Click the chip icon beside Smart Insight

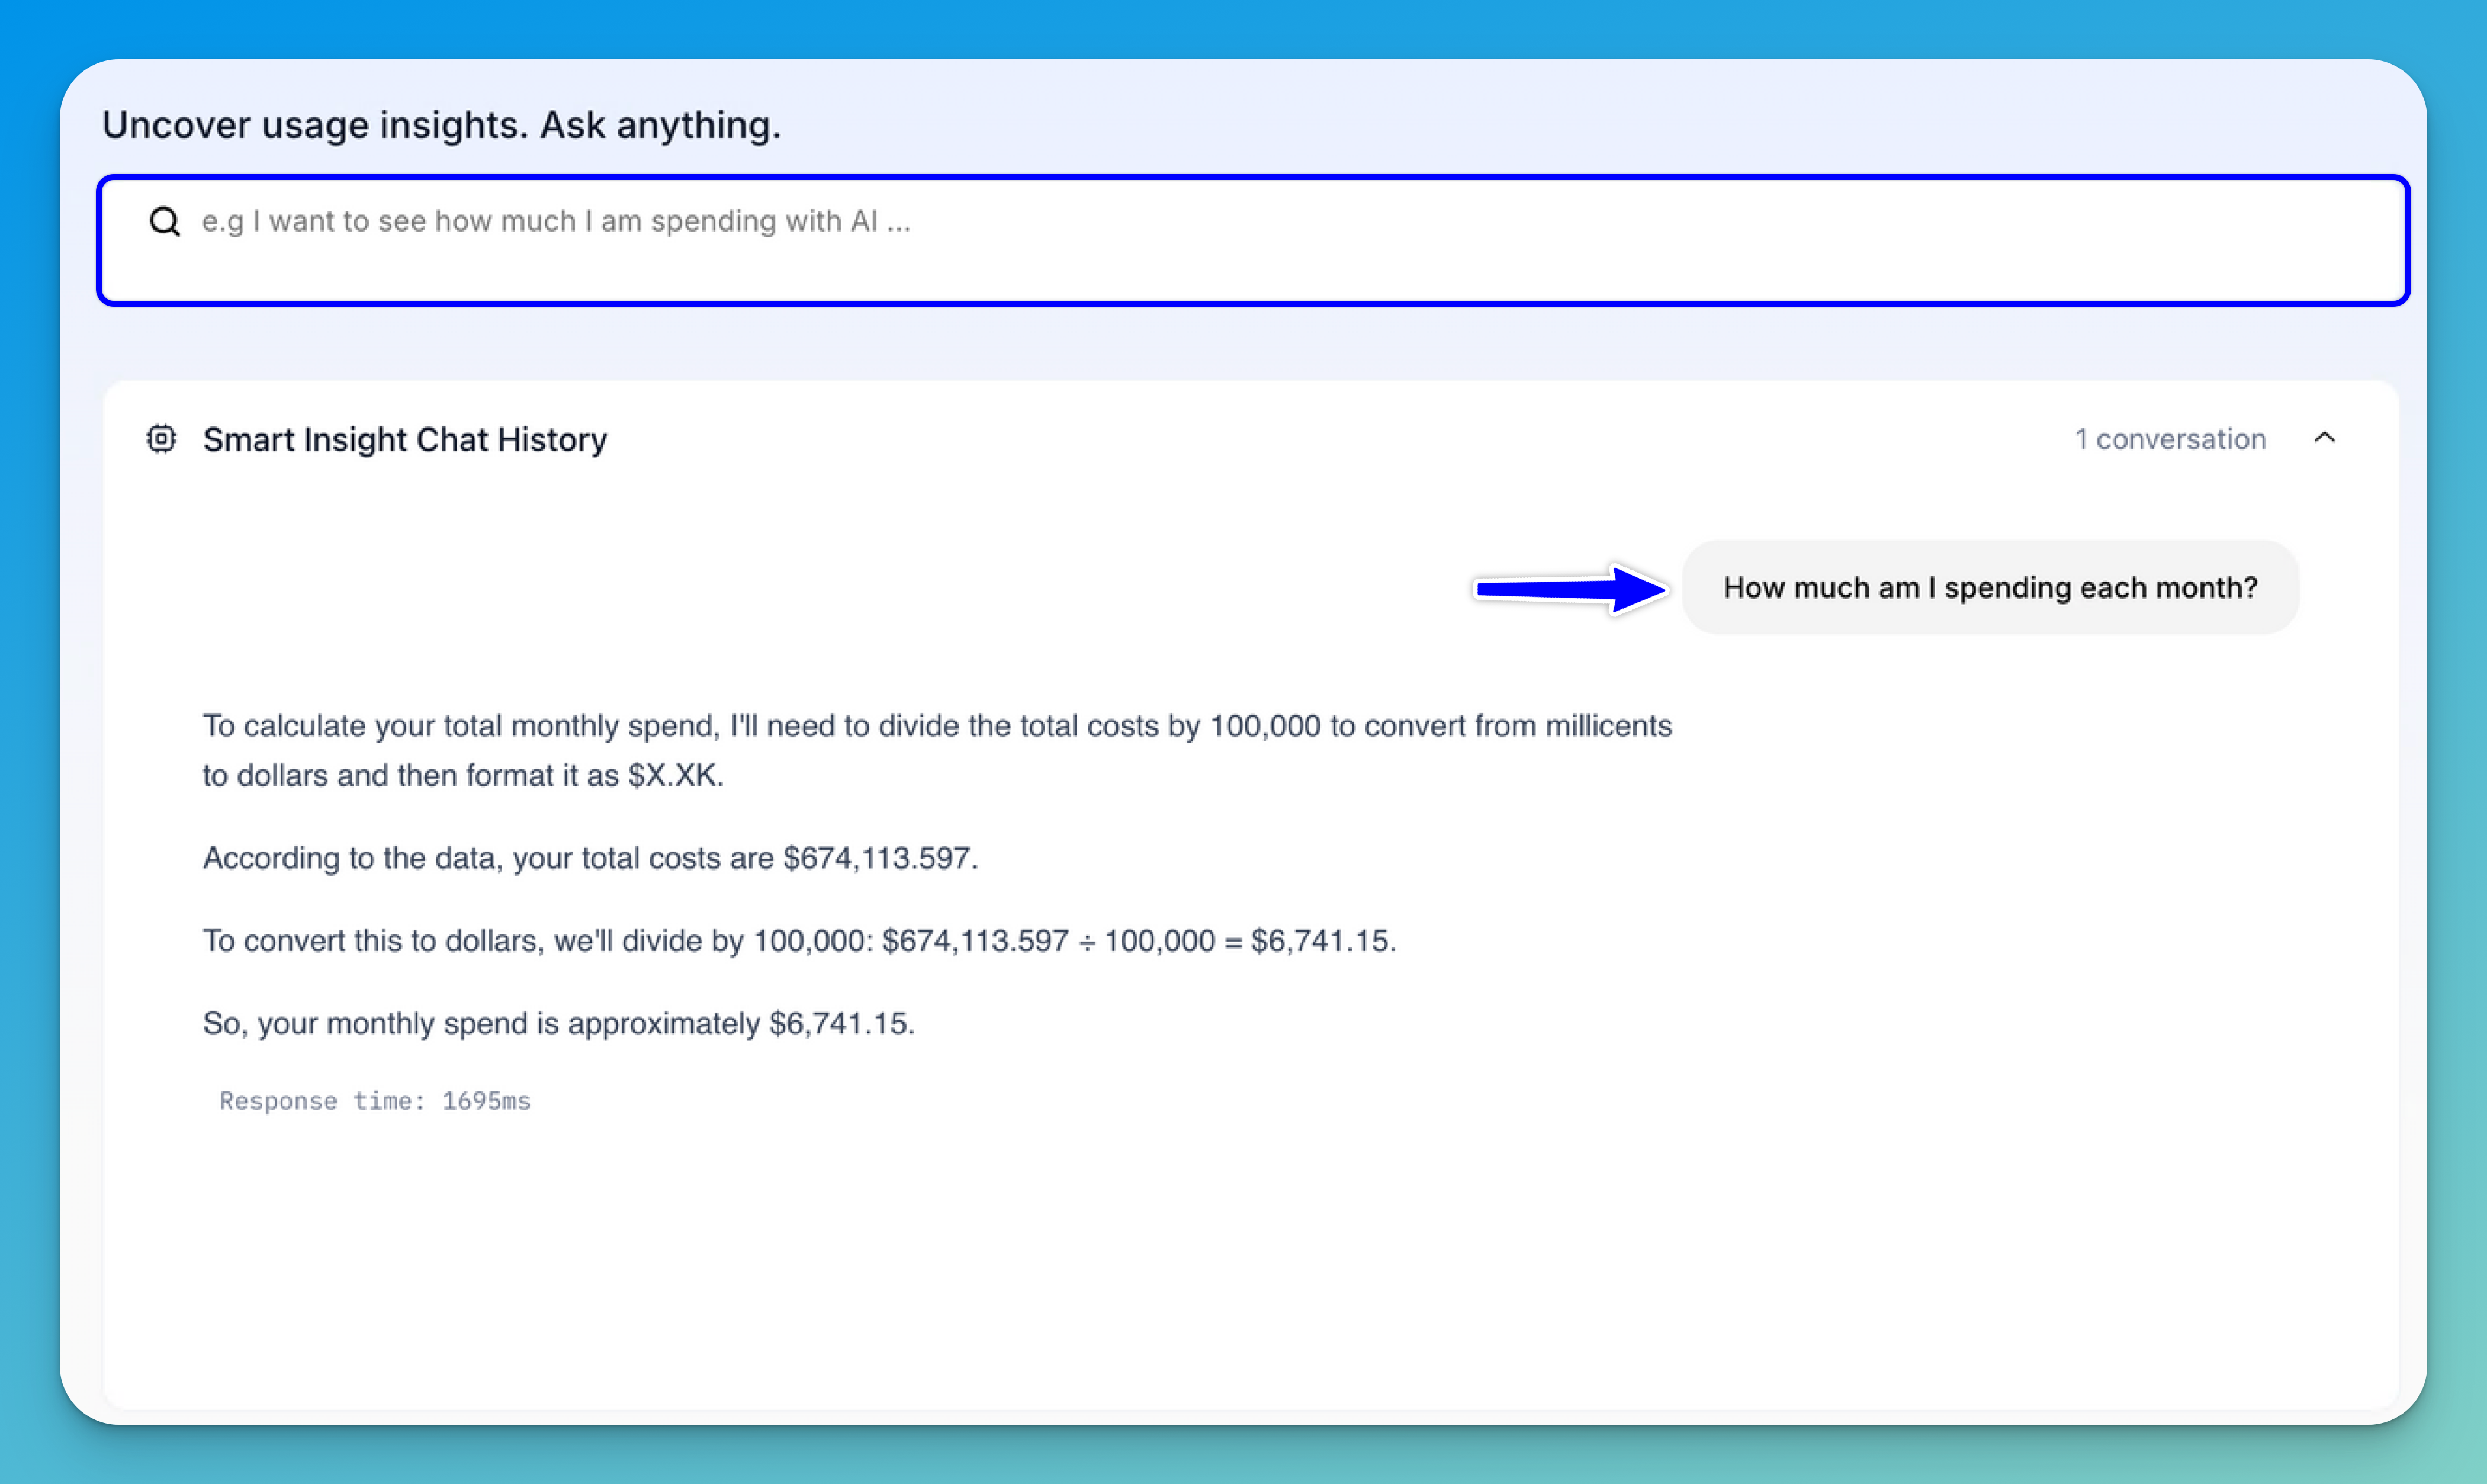(161, 439)
